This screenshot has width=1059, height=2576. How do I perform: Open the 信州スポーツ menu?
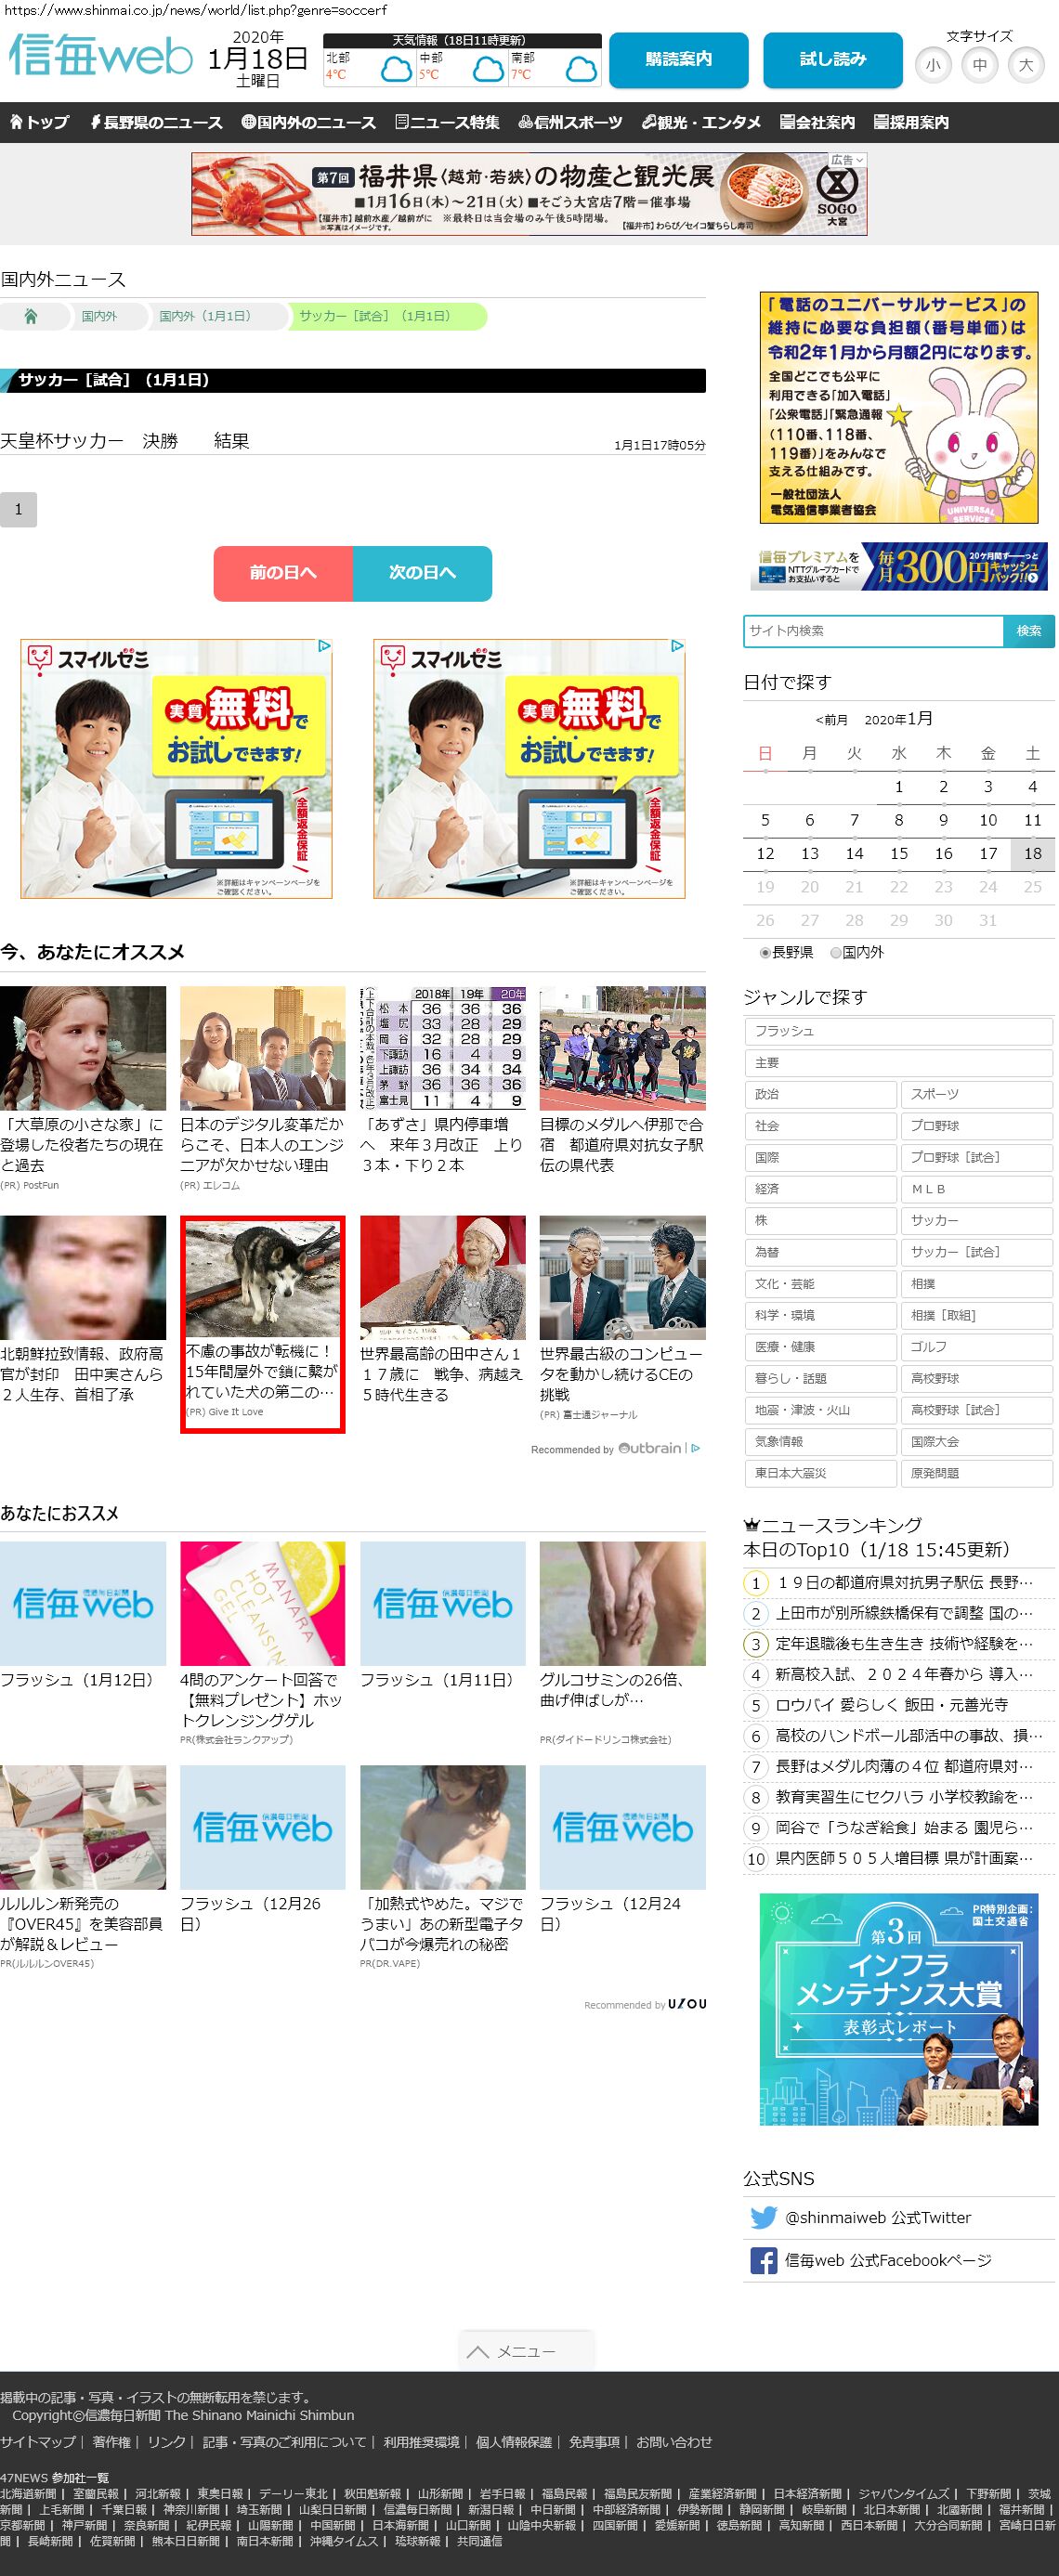click(570, 122)
